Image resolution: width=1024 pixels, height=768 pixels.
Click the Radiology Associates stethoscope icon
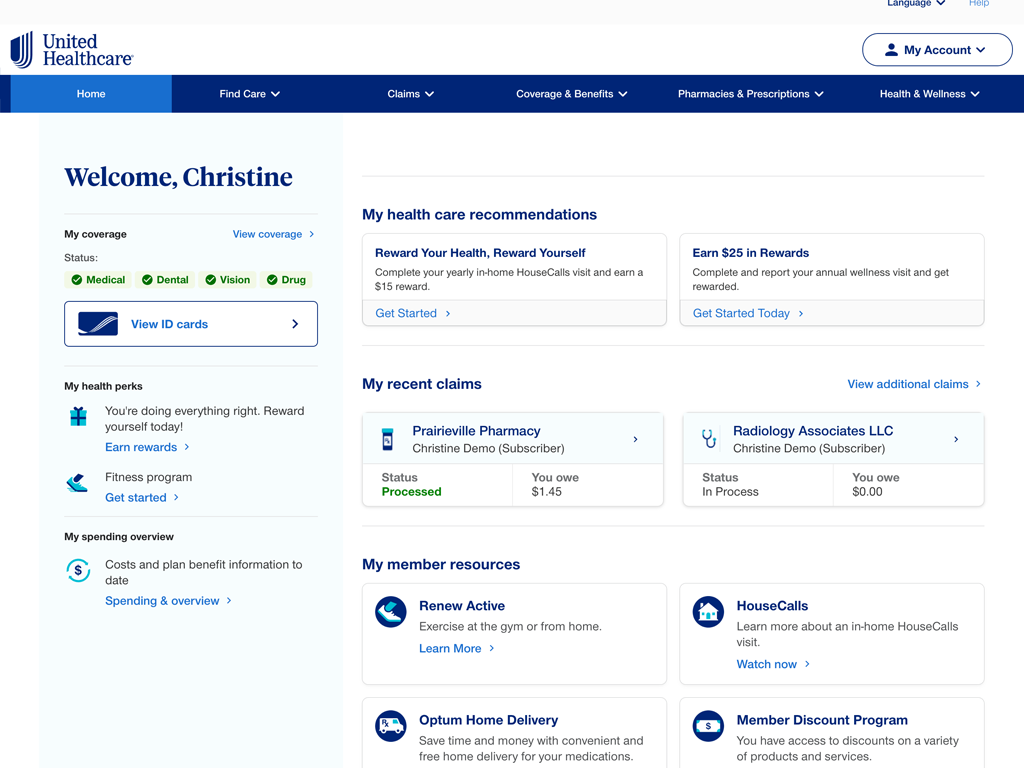click(x=708, y=439)
